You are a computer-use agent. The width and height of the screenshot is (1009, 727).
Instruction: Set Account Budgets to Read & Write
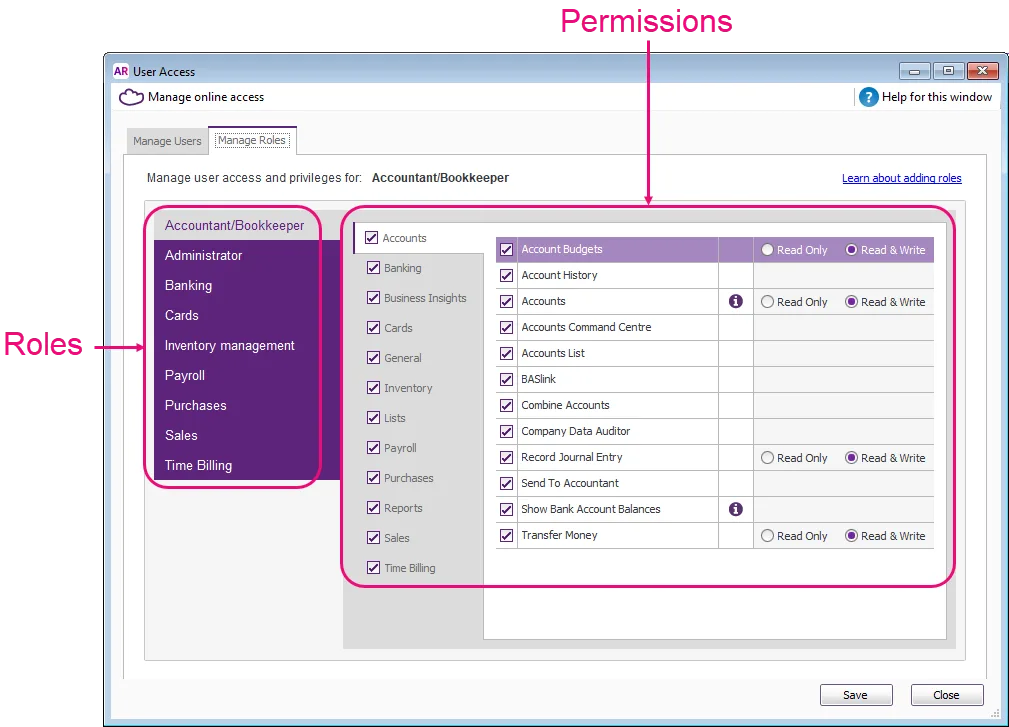tap(851, 250)
